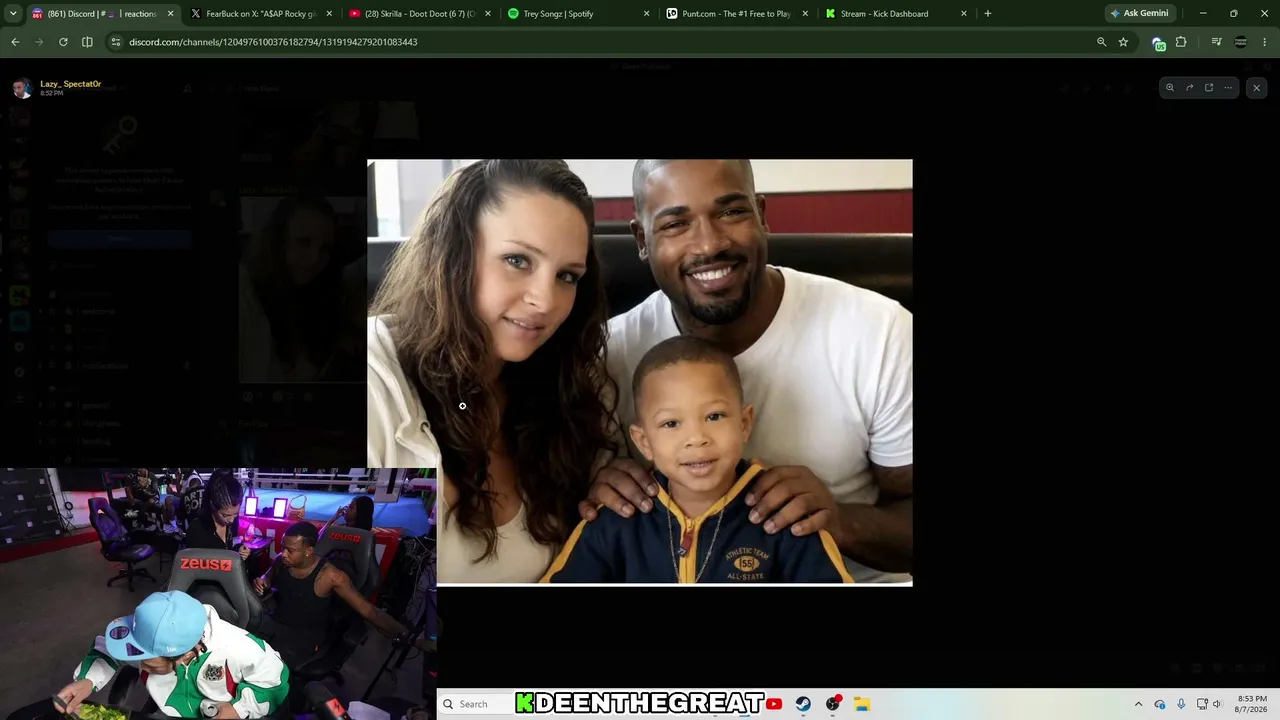The height and width of the screenshot is (720, 1280).
Task: Open the three-dot more options in the image viewer
Action: point(1228,88)
